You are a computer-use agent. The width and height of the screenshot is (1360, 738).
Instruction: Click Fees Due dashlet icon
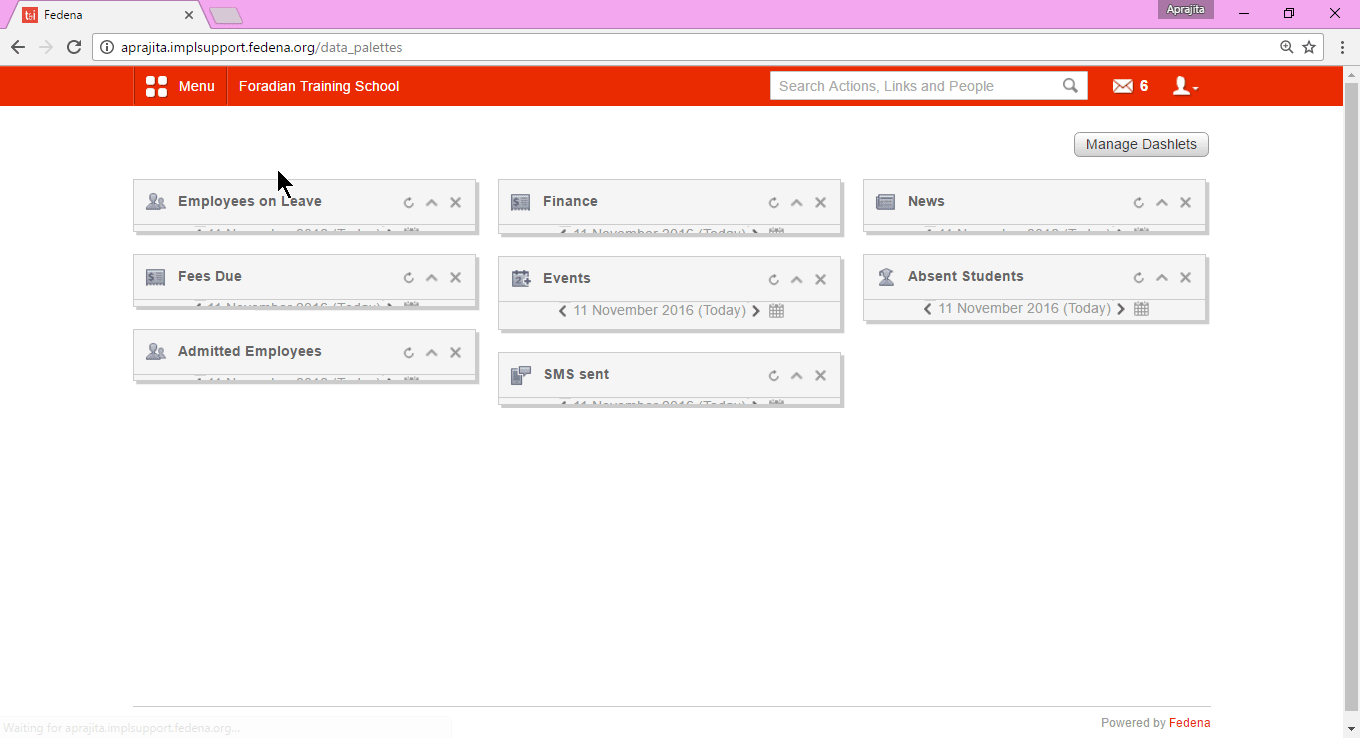(x=155, y=277)
